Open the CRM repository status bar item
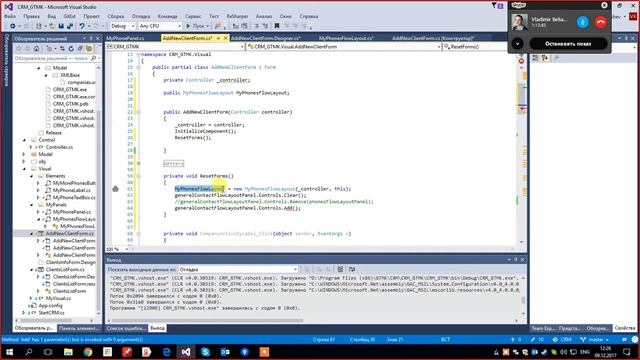Image resolution: width=640 pixels, height=360 pixels. coord(562,340)
